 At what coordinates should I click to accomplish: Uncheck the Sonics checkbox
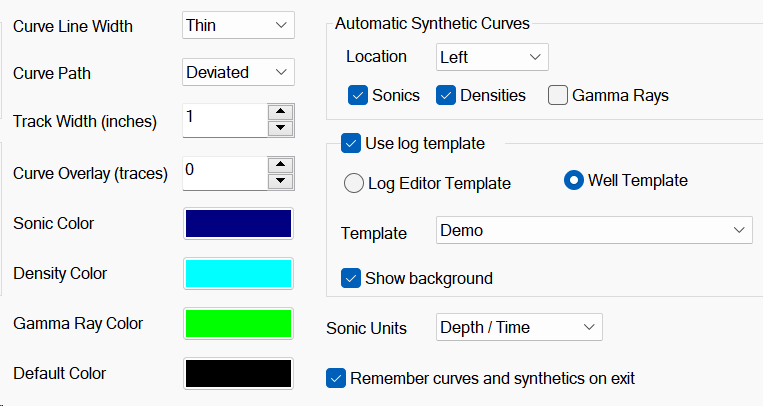pyautogui.click(x=357, y=96)
